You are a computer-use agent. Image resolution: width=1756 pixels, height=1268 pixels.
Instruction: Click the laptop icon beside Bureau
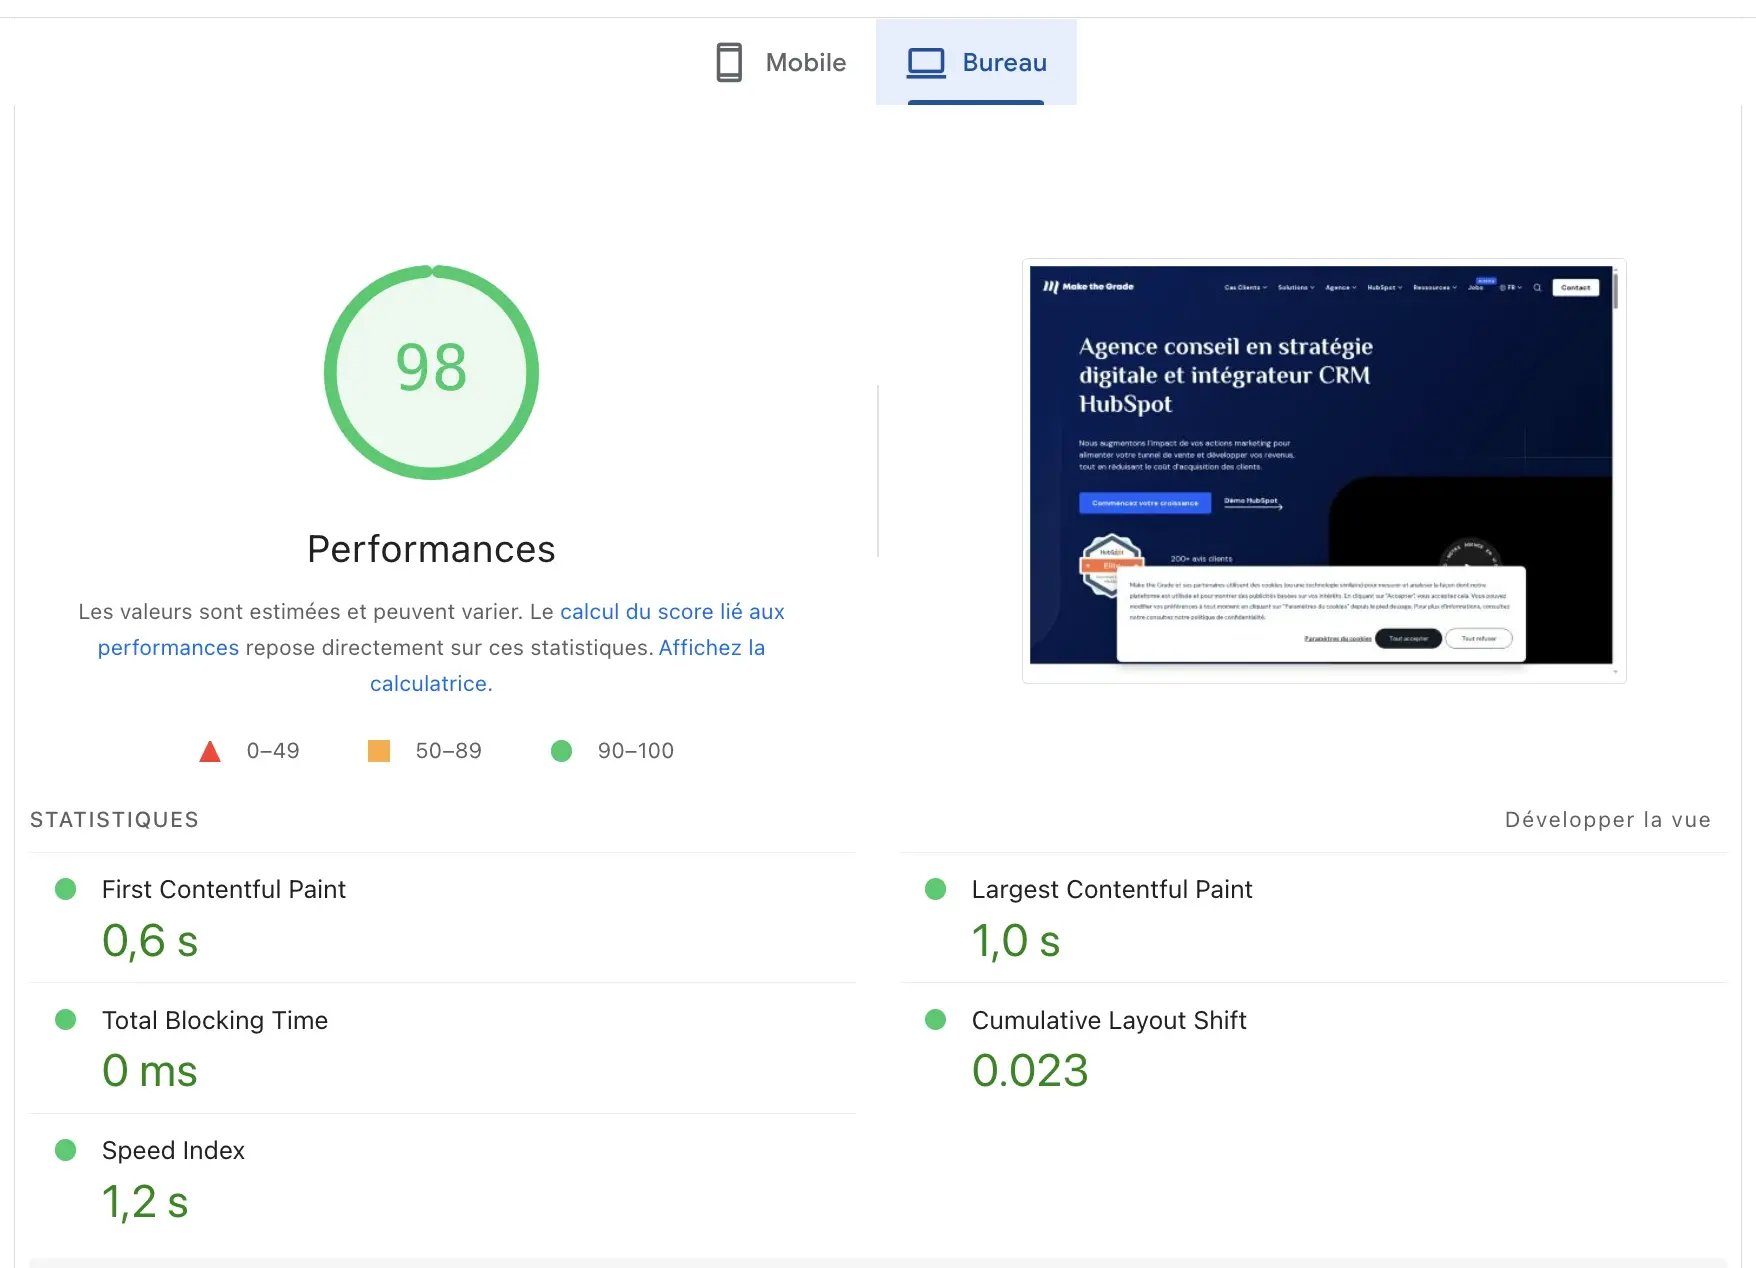pos(926,62)
